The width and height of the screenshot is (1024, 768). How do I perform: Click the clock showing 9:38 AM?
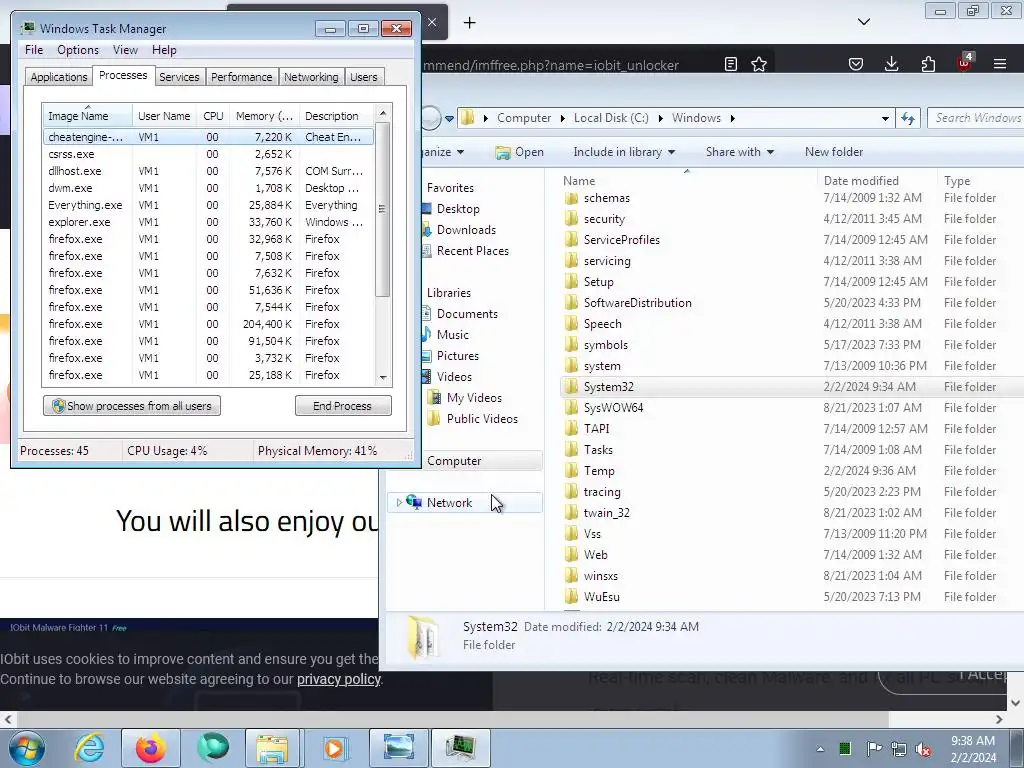click(x=973, y=741)
